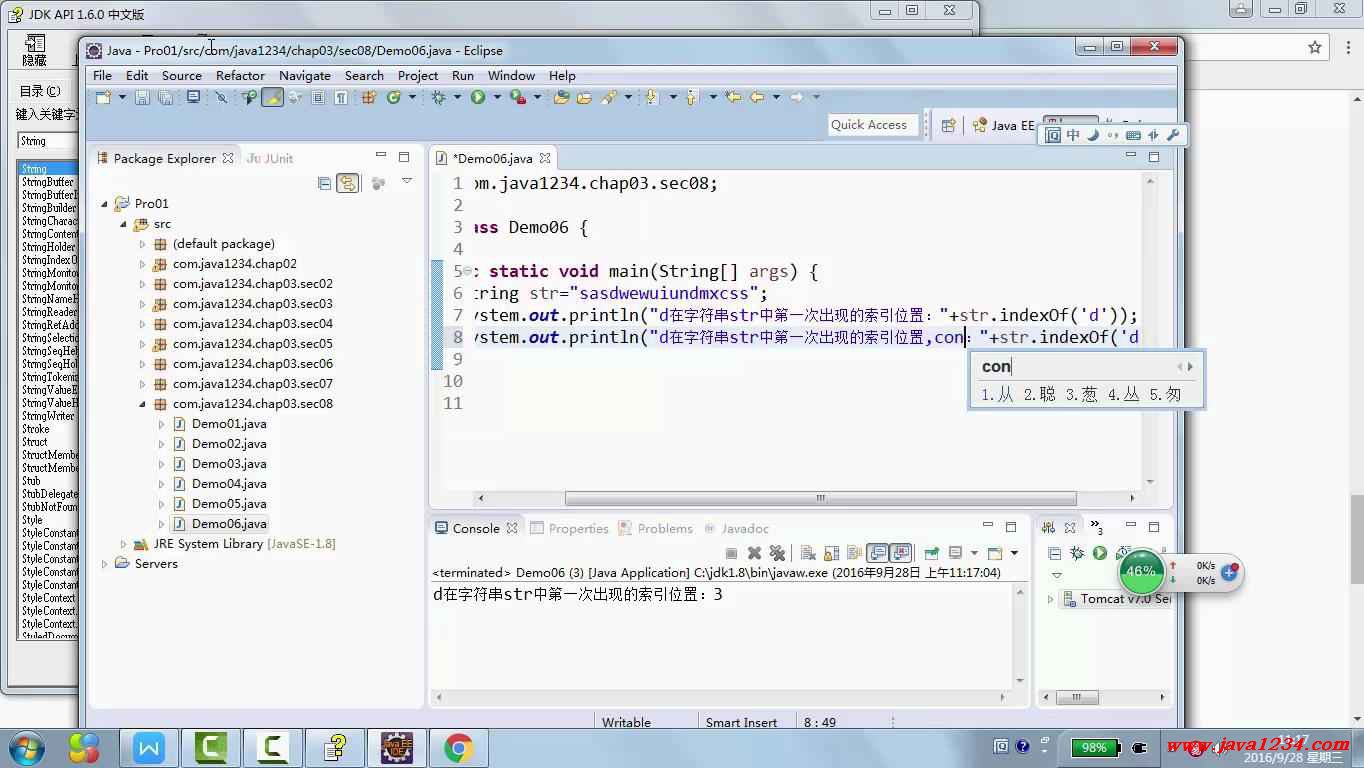Toggle IME Chinese/English mode button
This screenshot has width=1364, height=768.
[1073, 135]
